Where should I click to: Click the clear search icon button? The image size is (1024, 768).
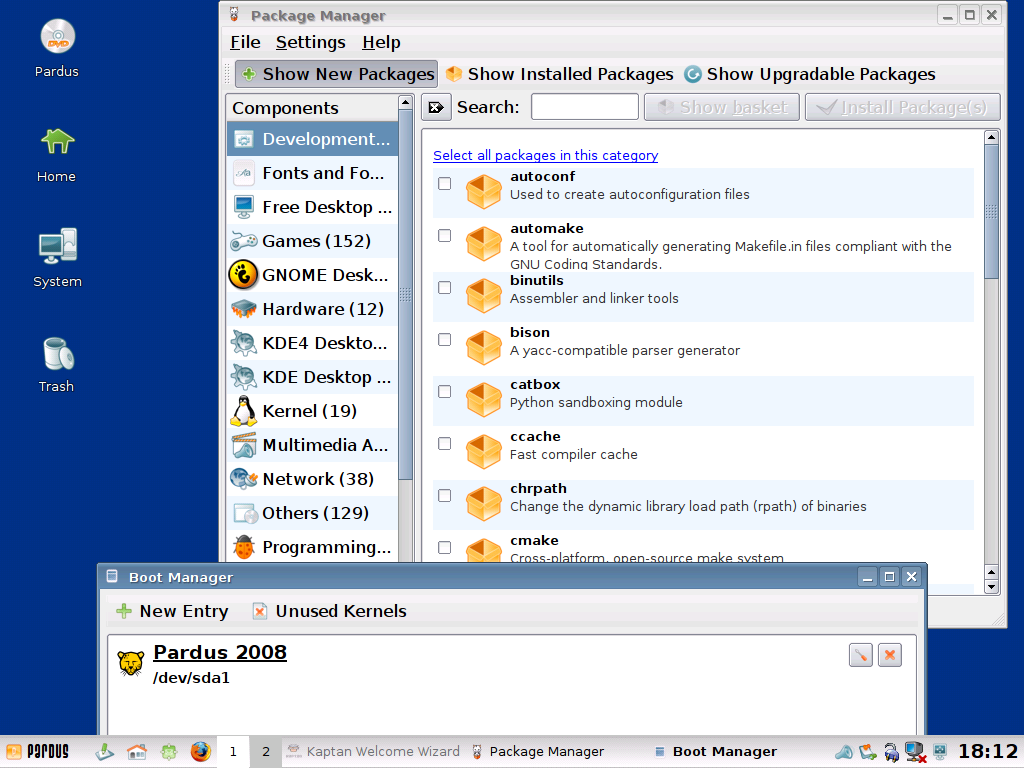click(x=436, y=107)
